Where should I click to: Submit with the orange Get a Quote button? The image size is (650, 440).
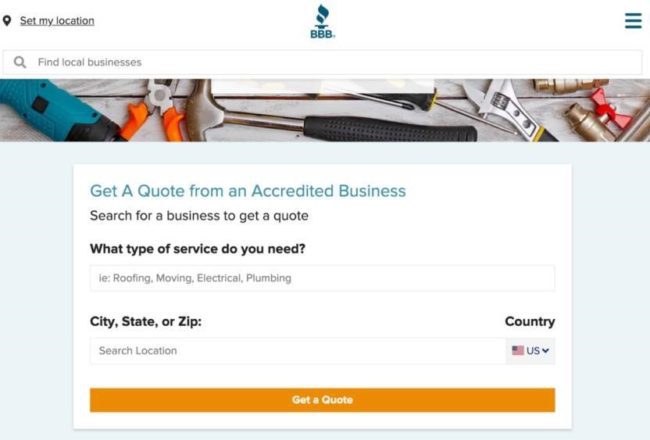pos(323,400)
